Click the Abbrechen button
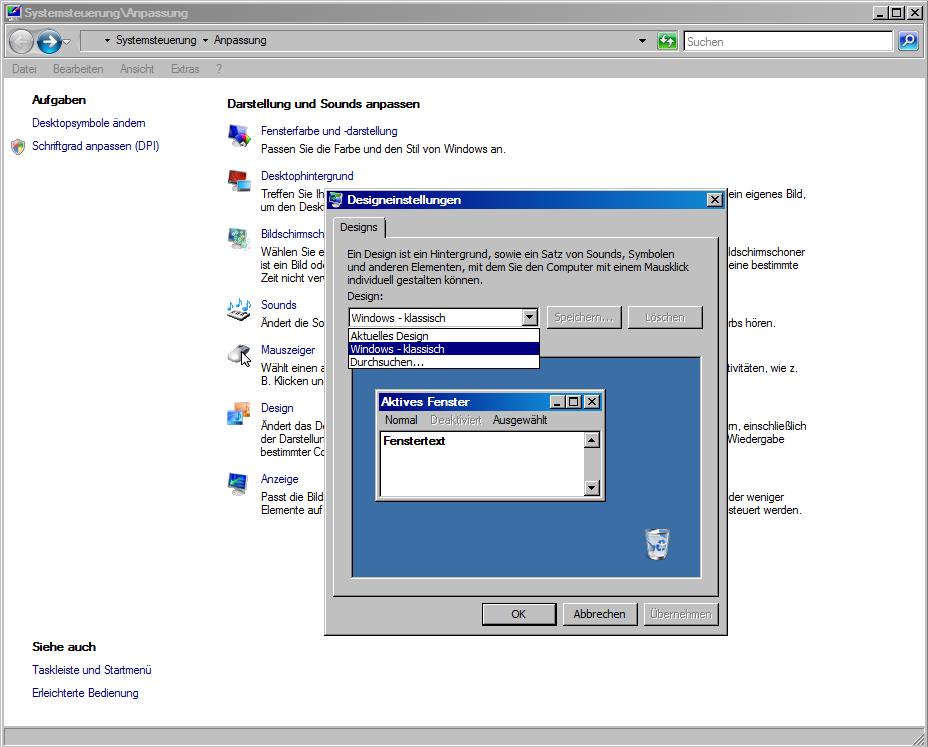The width and height of the screenshot is (928, 747). pyautogui.click(x=600, y=614)
